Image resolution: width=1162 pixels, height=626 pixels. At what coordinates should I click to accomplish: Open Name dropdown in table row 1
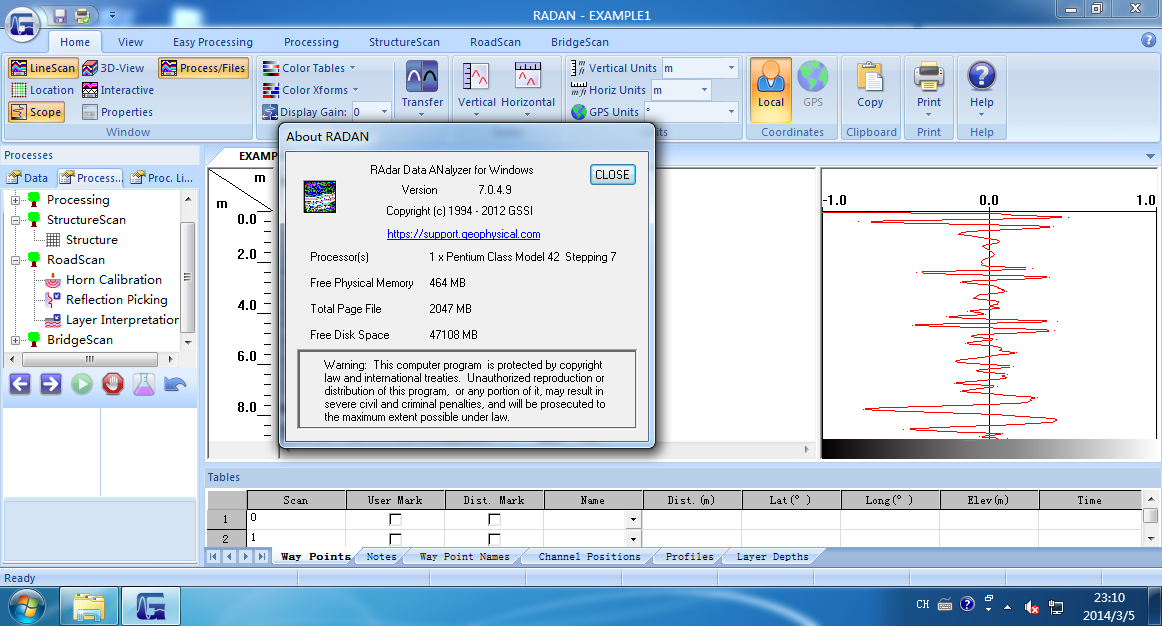[x=633, y=519]
